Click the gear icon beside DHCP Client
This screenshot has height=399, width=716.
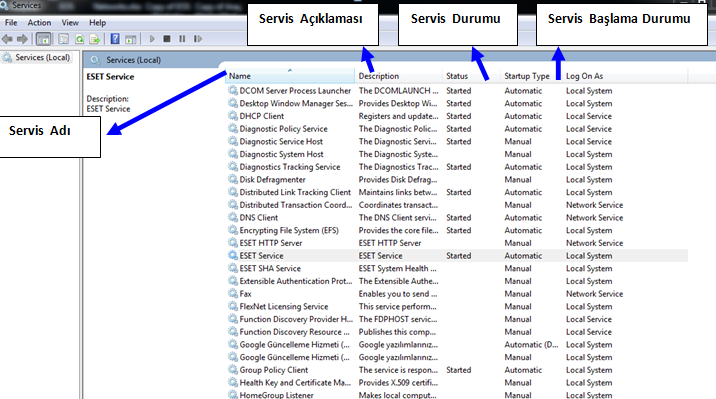[x=233, y=116]
